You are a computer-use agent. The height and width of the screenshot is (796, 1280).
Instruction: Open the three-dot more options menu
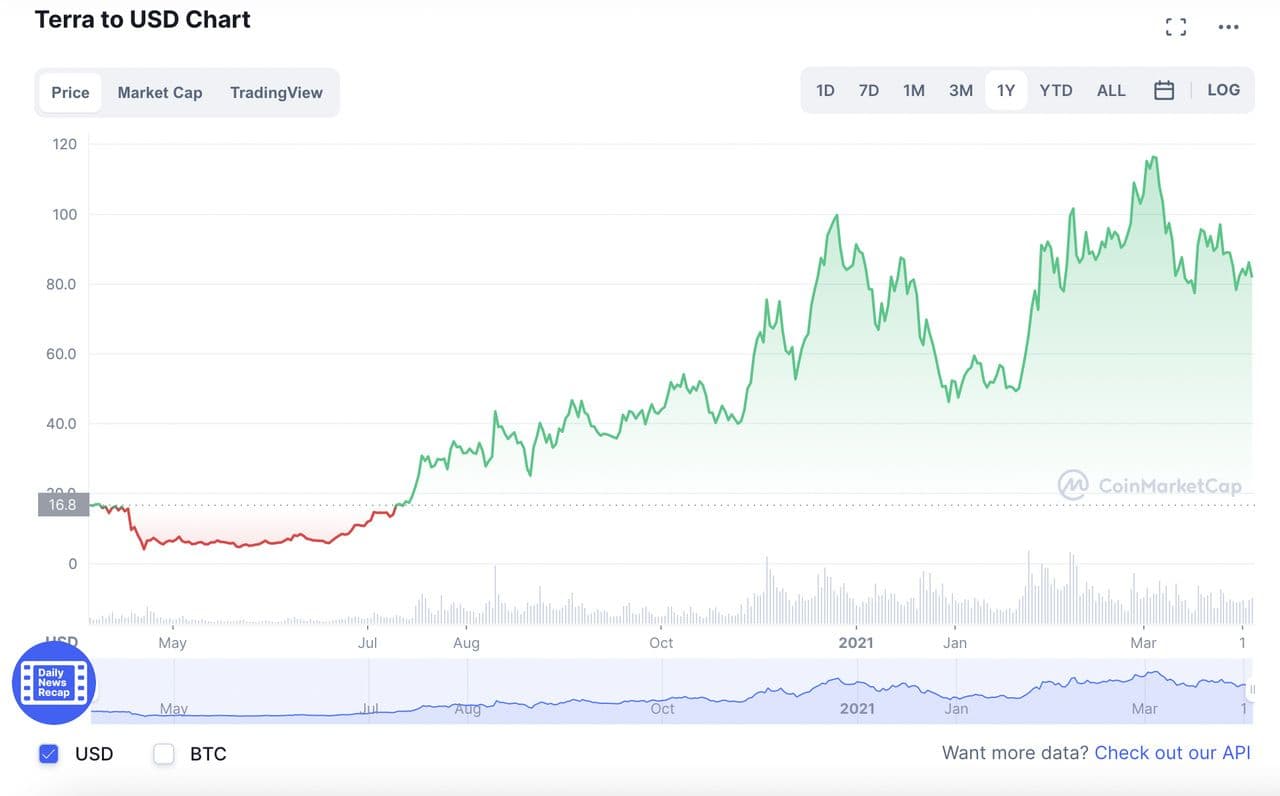1228,27
